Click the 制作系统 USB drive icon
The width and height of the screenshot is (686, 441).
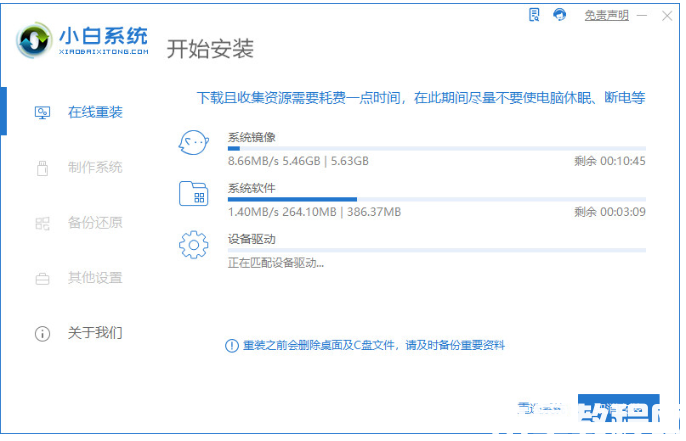click(x=42, y=168)
